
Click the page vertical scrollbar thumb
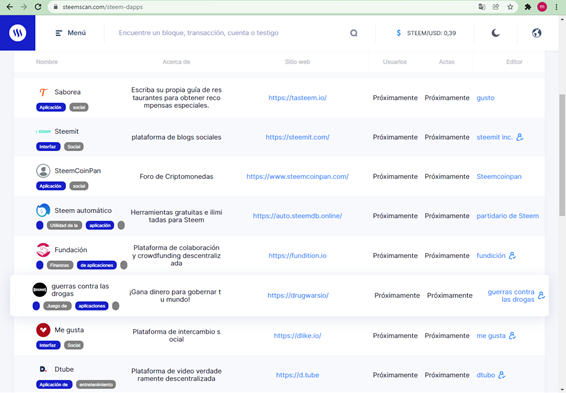tap(562, 155)
